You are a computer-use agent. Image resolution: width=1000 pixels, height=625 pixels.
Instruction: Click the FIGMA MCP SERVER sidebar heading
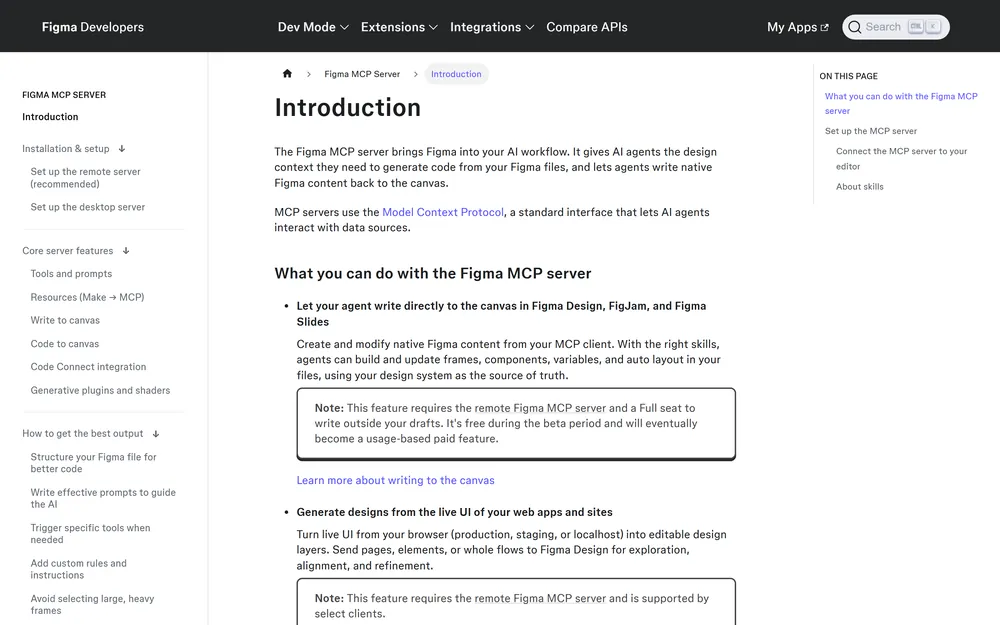click(x=64, y=95)
